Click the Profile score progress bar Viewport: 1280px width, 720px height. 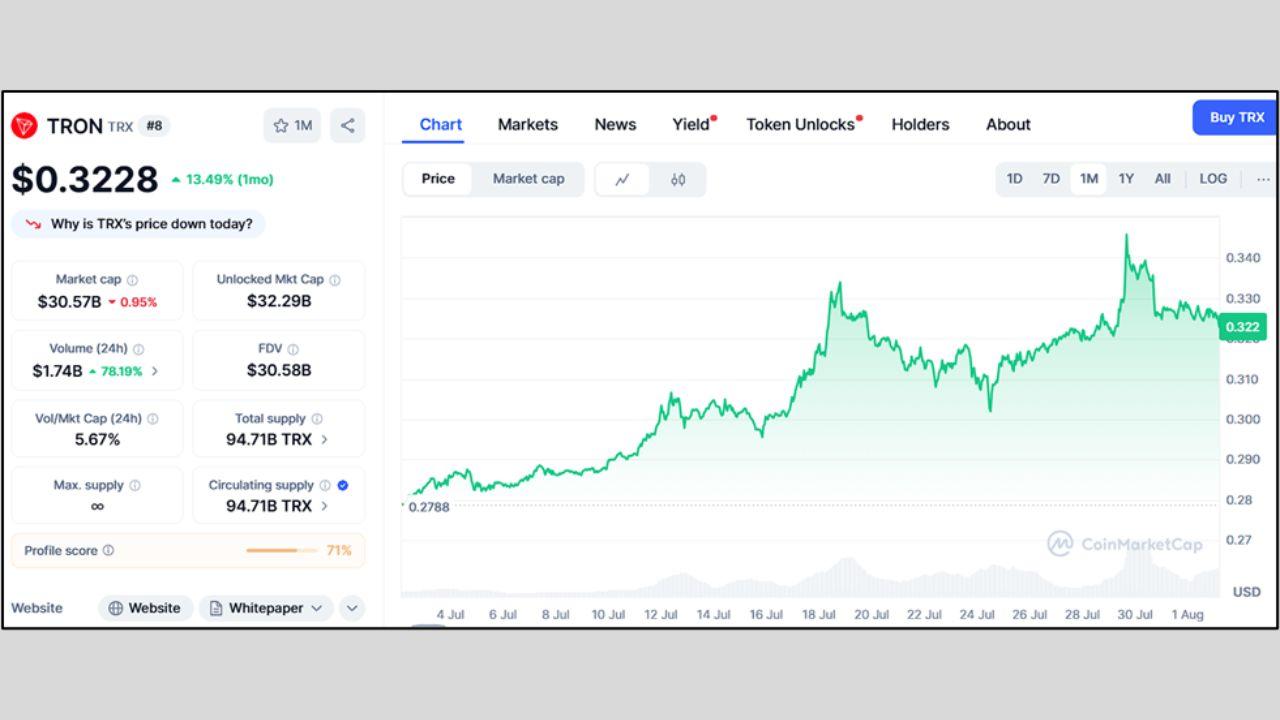(x=281, y=550)
